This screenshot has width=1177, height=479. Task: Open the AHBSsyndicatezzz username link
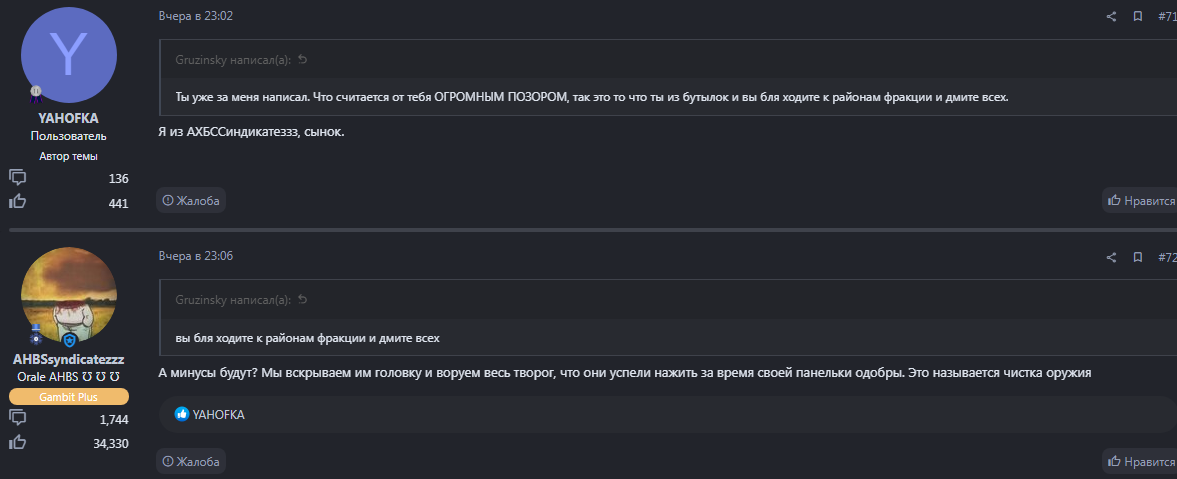point(68,359)
